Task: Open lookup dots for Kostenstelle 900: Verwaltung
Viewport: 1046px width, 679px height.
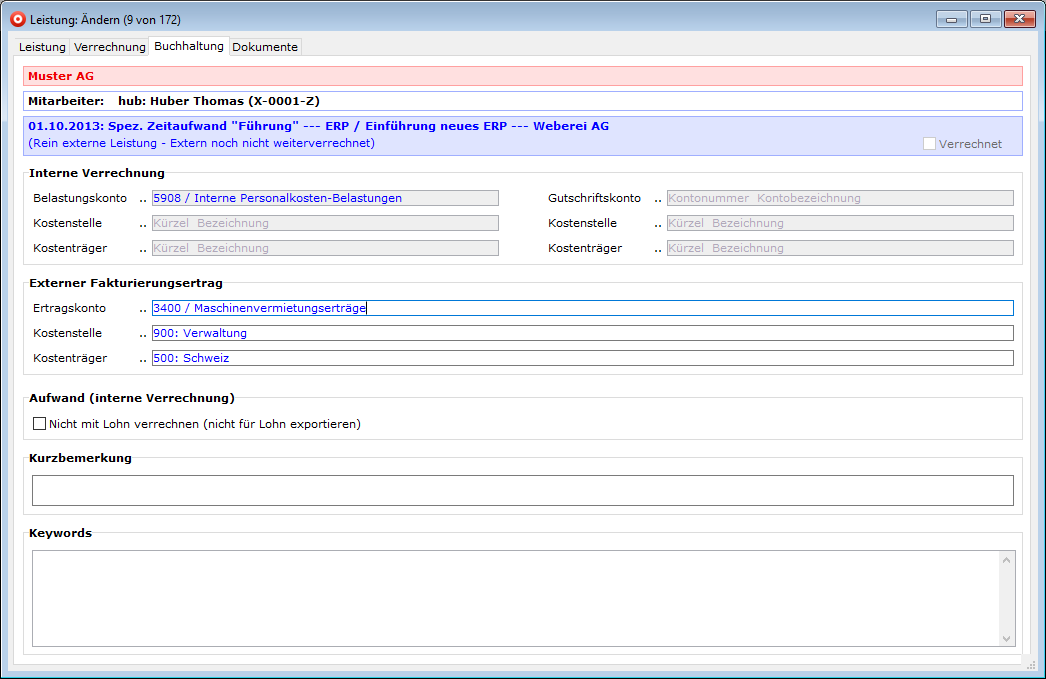Action: (143, 334)
